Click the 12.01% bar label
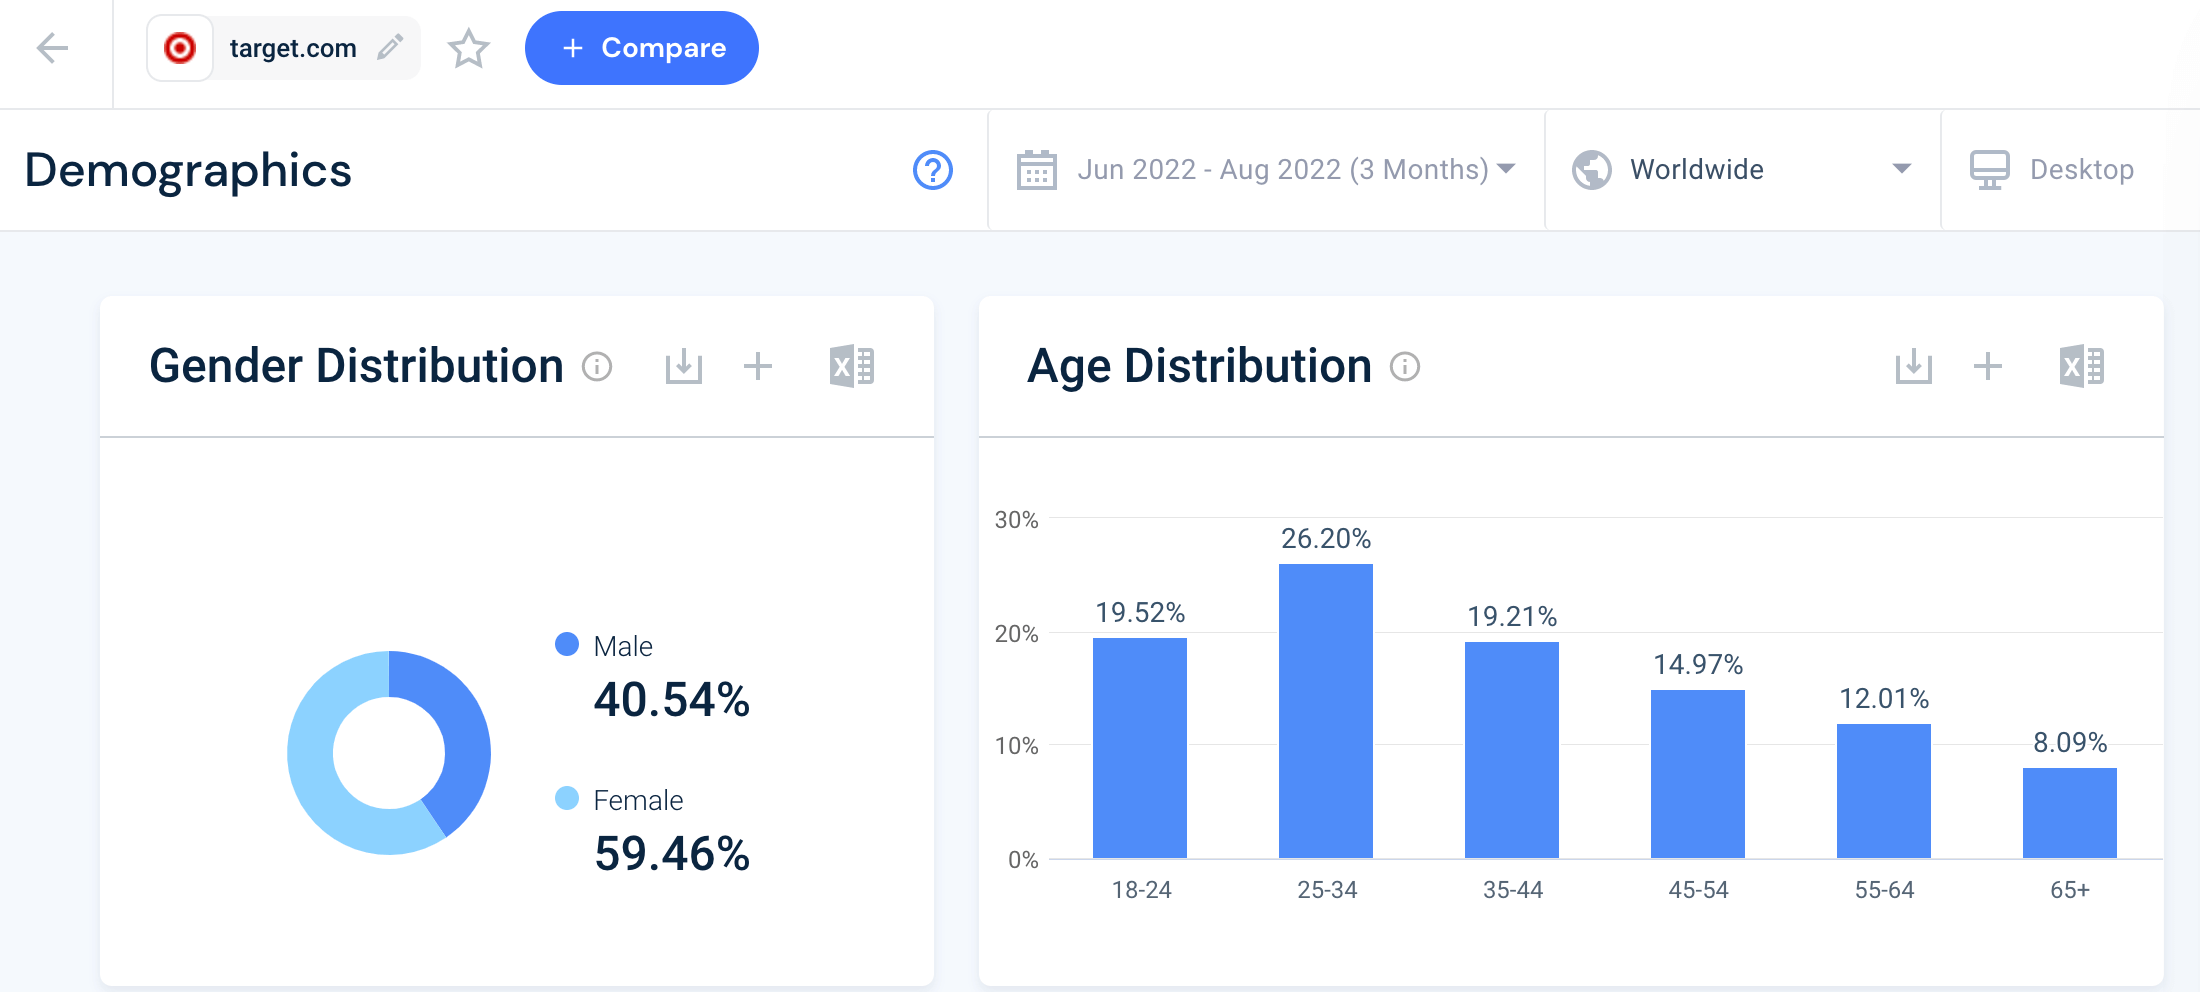The image size is (2200, 992). pyautogui.click(x=1884, y=699)
